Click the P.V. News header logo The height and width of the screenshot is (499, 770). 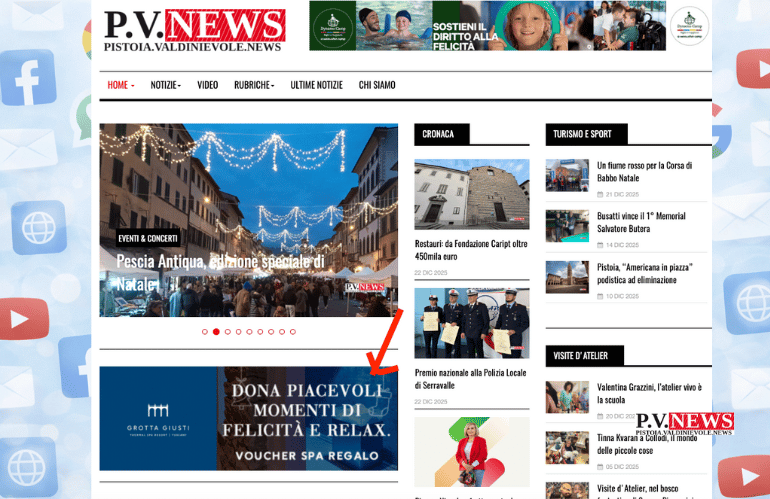click(x=194, y=30)
